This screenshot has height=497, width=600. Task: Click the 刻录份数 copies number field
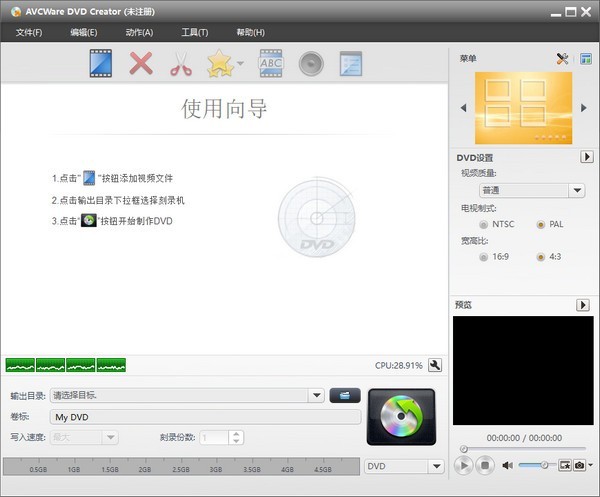214,437
